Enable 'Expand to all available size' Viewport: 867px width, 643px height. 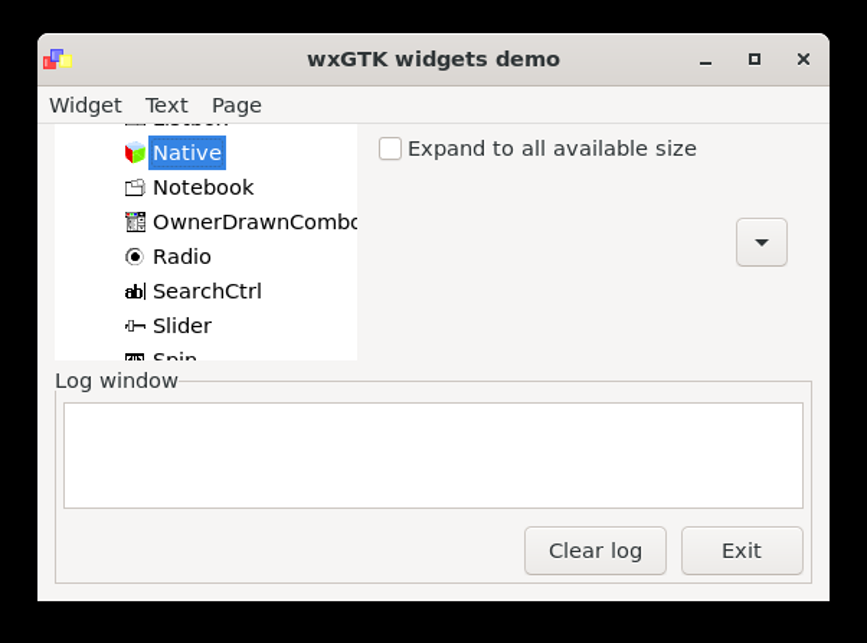390,148
